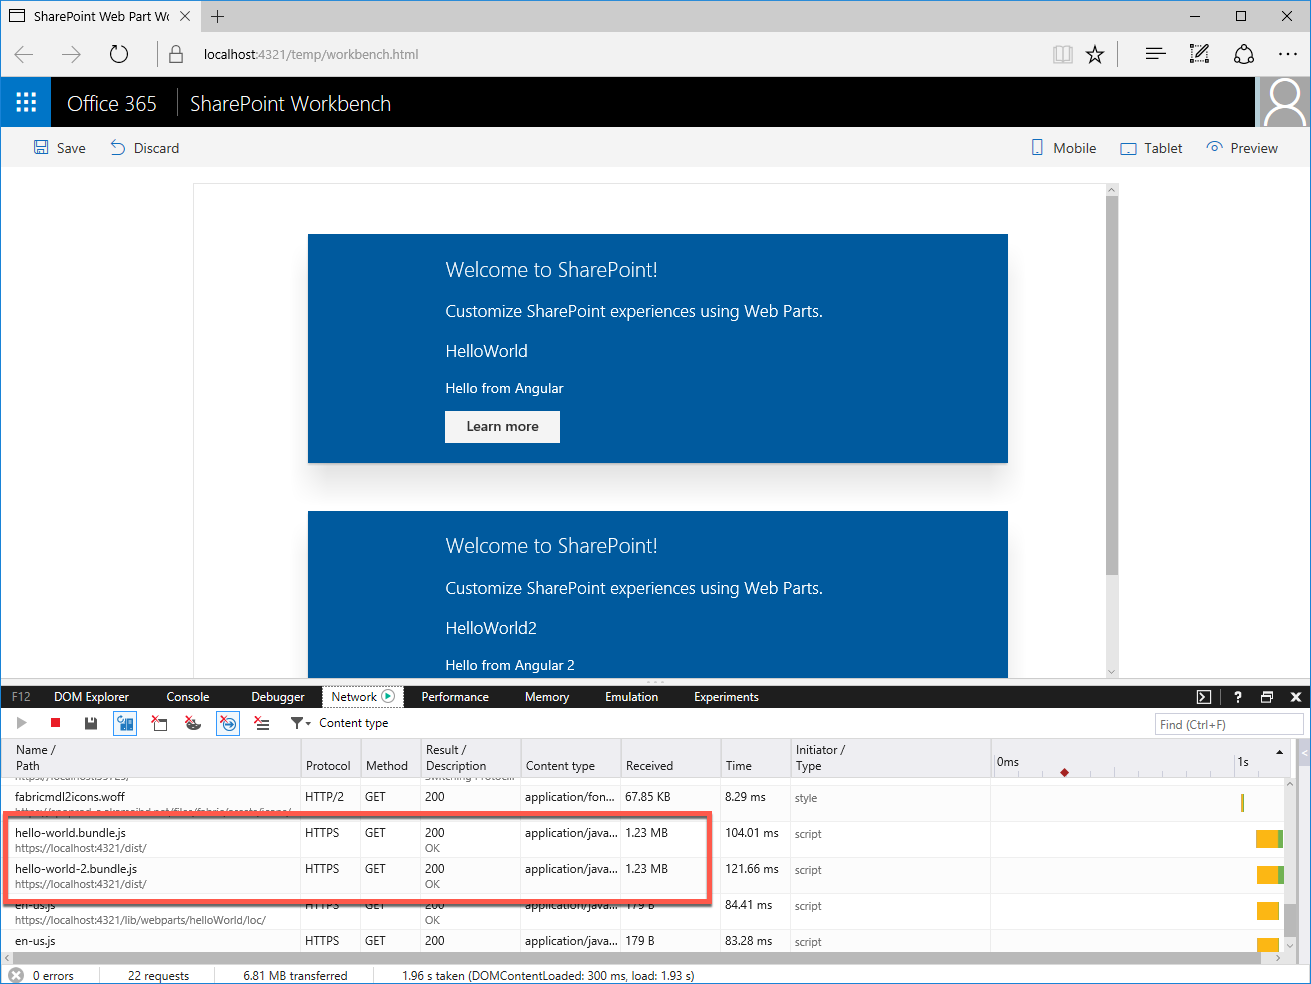Viewport: 1311px width, 984px height.
Task: Click in the Find (Ctrl+F) search box
Action: pyautogui.click(x=1229, y=724)
